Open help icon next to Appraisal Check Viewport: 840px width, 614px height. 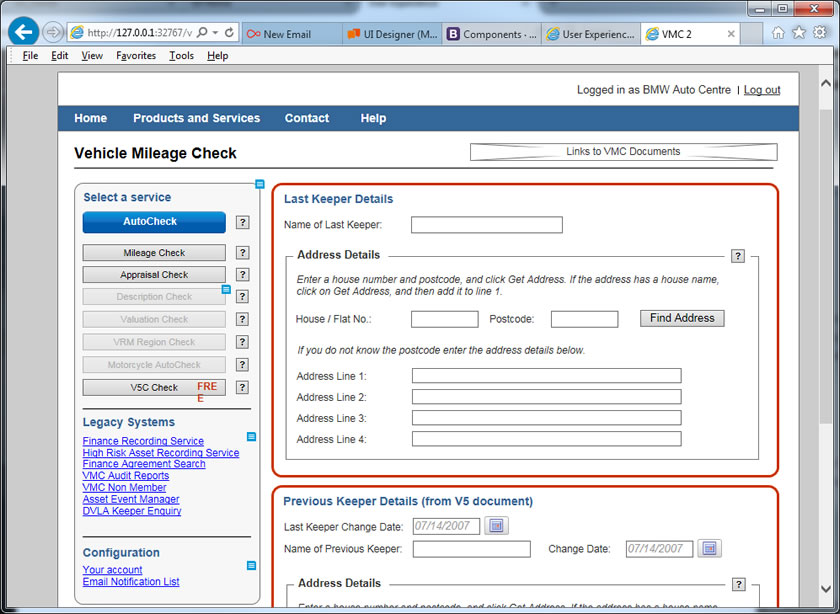(x=243, y=275)
